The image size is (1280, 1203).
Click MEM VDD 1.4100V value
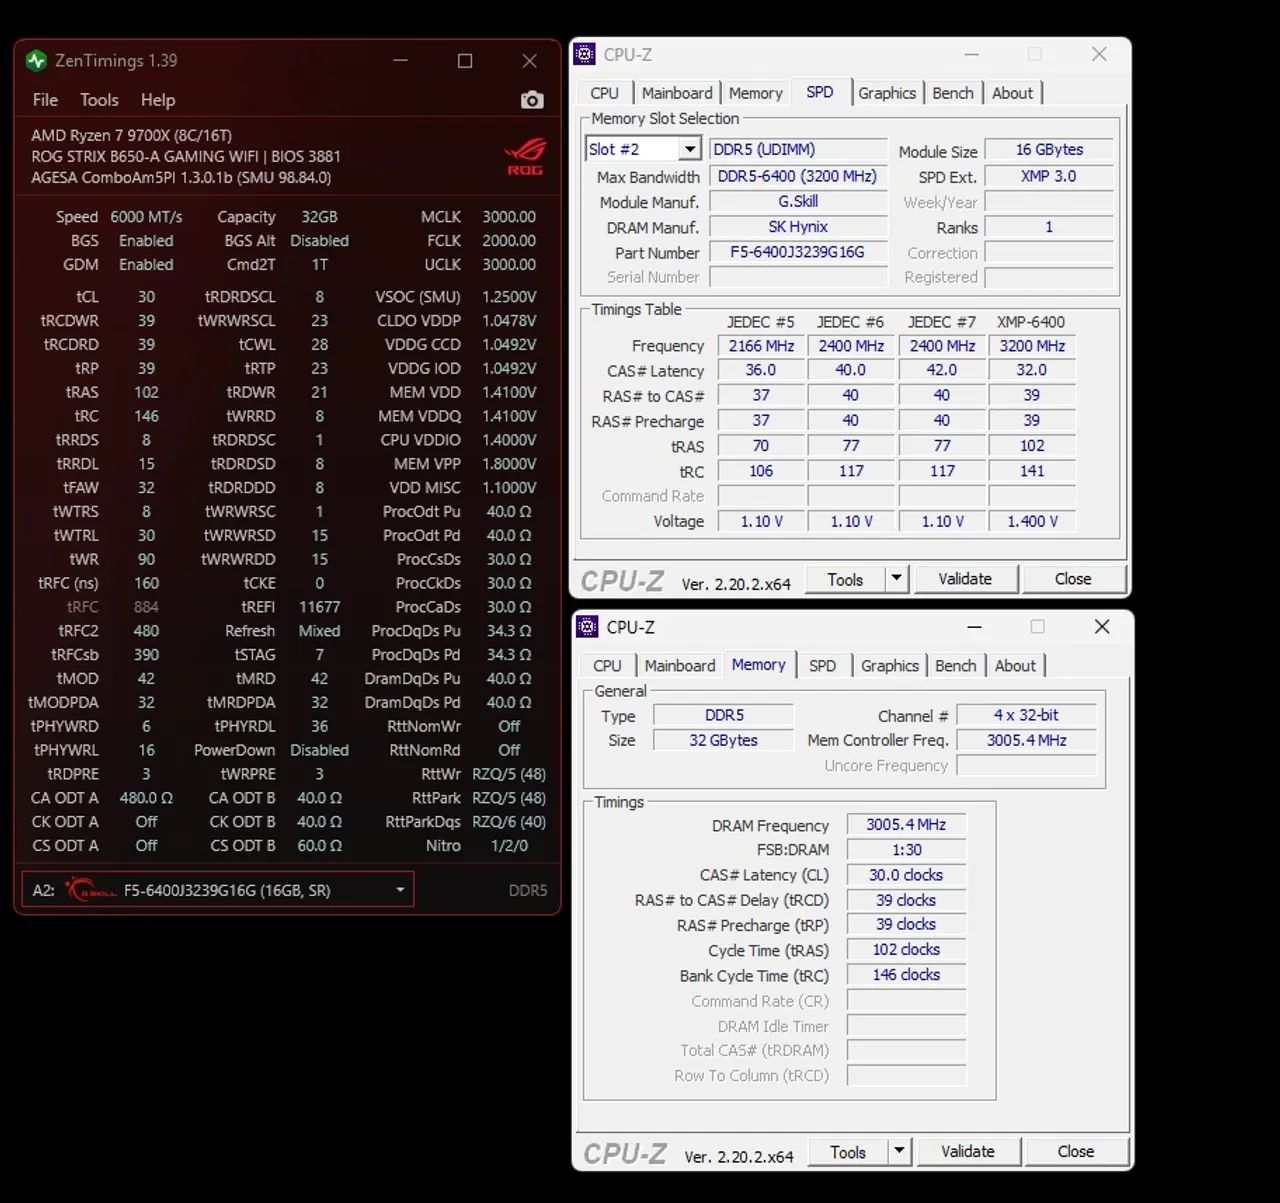pyautogui.click(x=509, y=392)
